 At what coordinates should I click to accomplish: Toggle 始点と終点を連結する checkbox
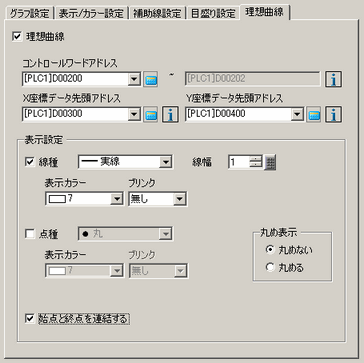click(30, 319)
